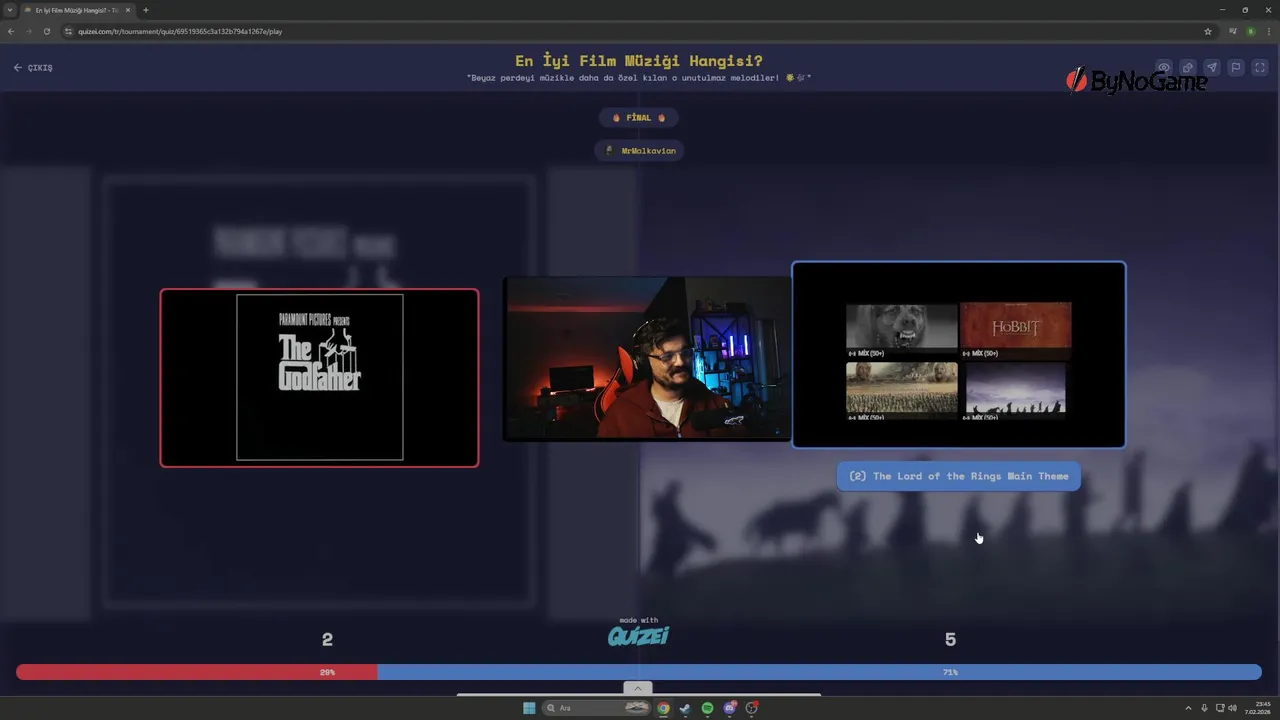
Task: Show hidden system tray icons
Action: click(1188, 708)
